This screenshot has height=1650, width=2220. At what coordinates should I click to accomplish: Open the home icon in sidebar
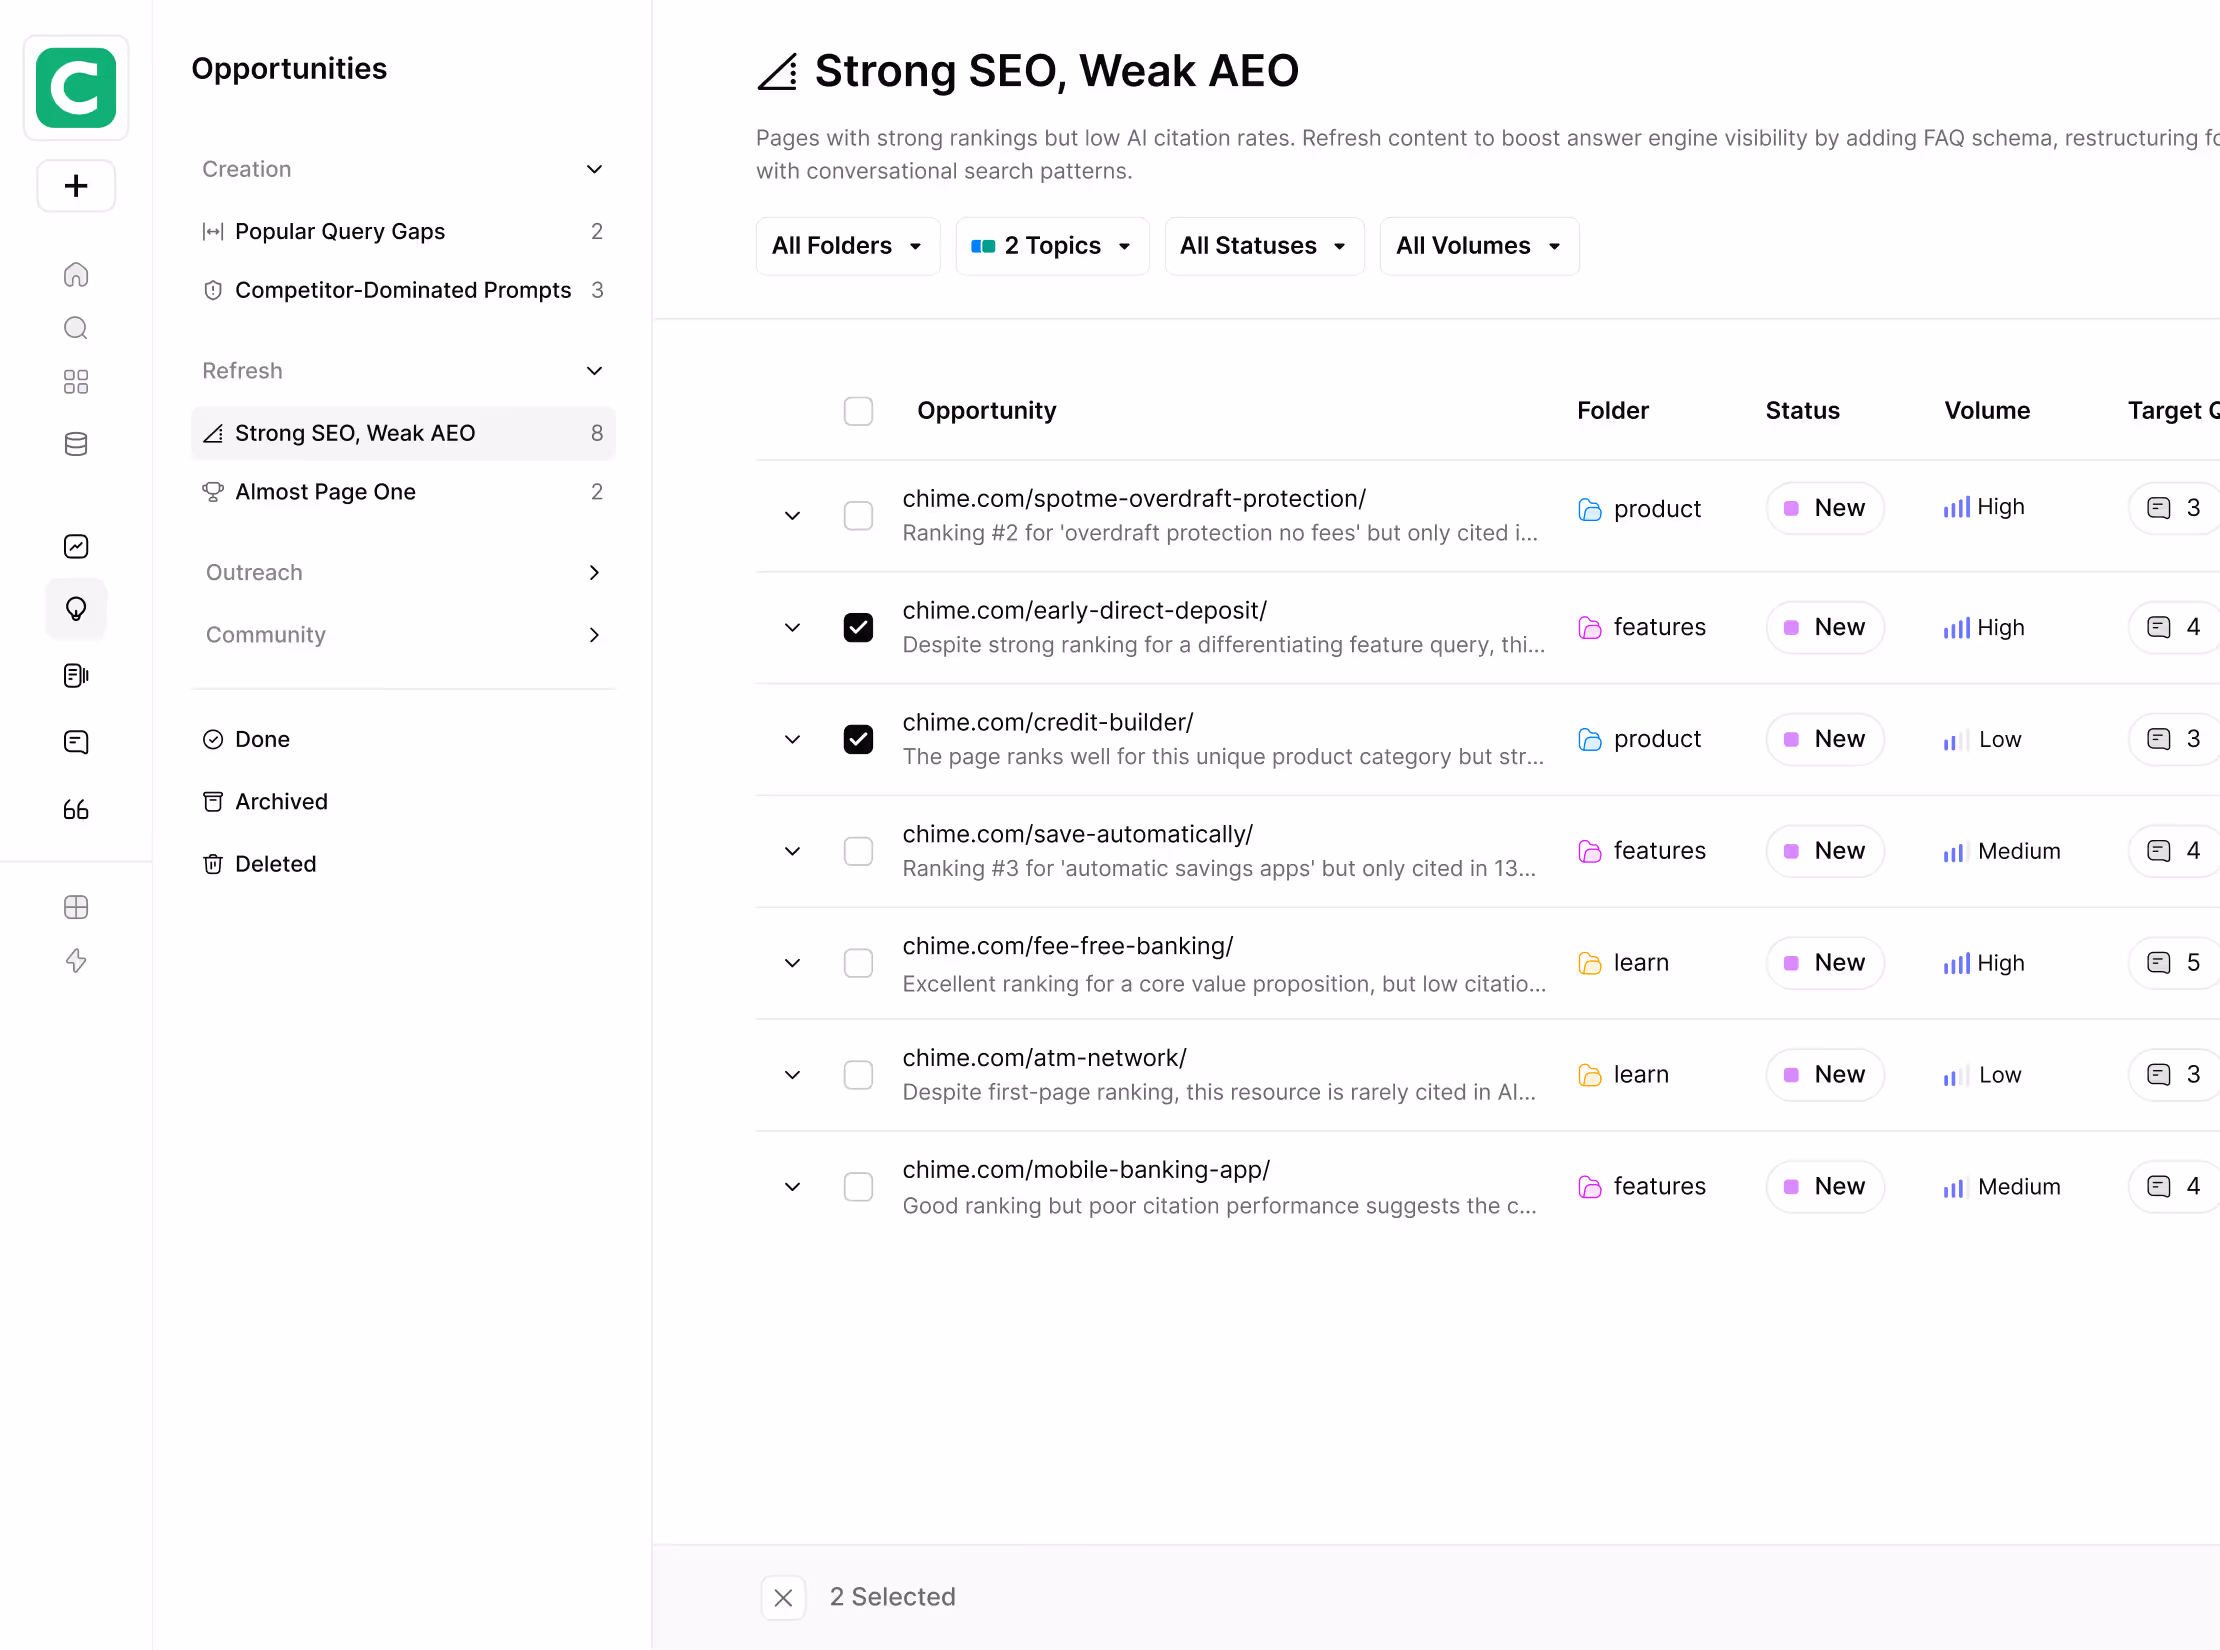click(x=76, y=275)
